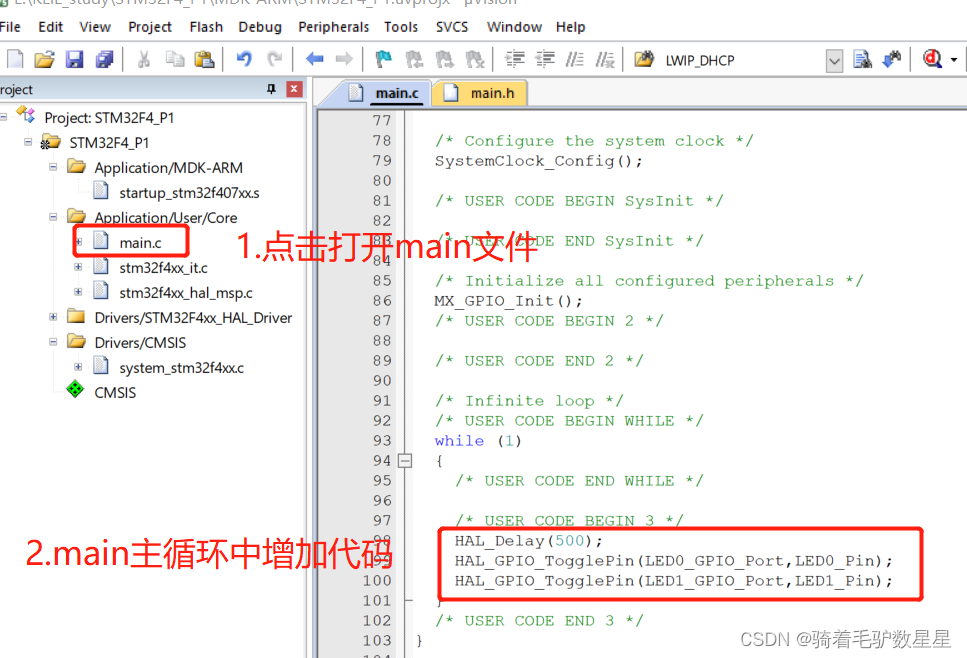967x658 pixels.
Task: Open the View menu
Action: (x=95, y=27)
